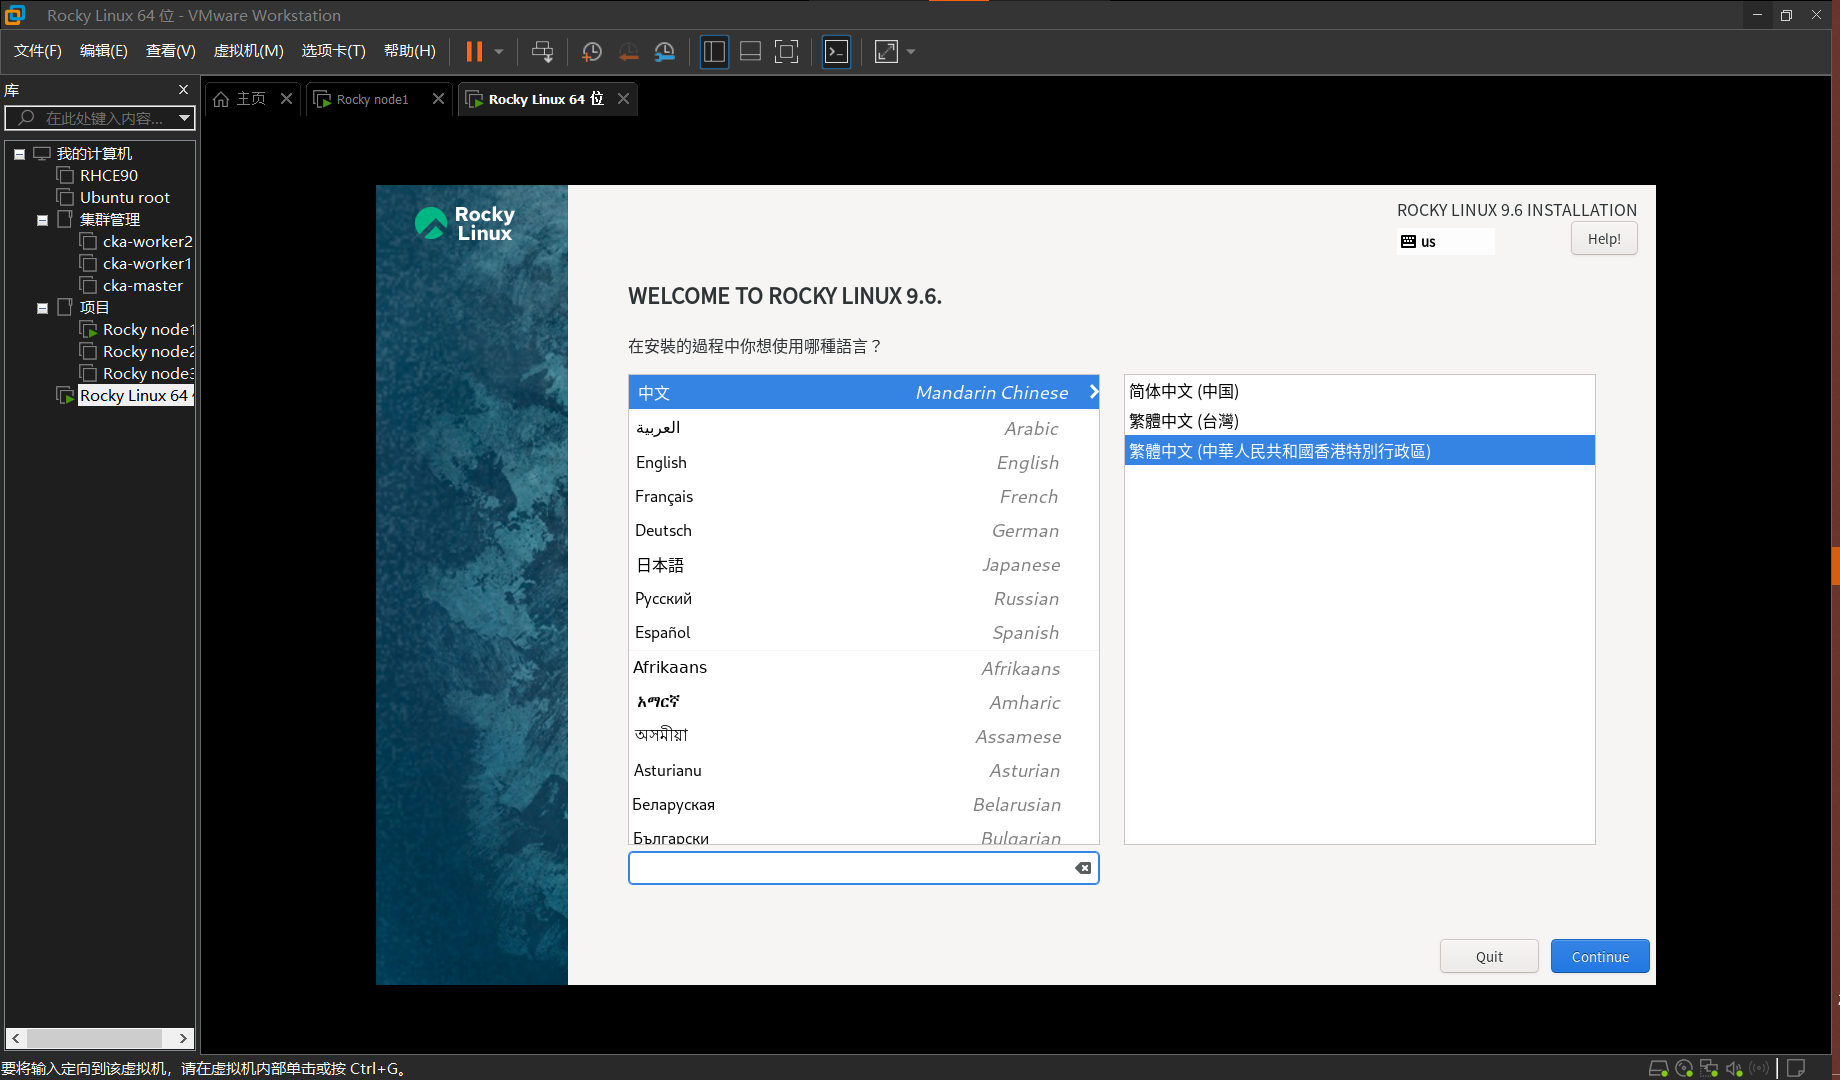Viewport: 1840px width, 1080px height.
Task: Select English from the language list
Action: click(x=864, y=462)
